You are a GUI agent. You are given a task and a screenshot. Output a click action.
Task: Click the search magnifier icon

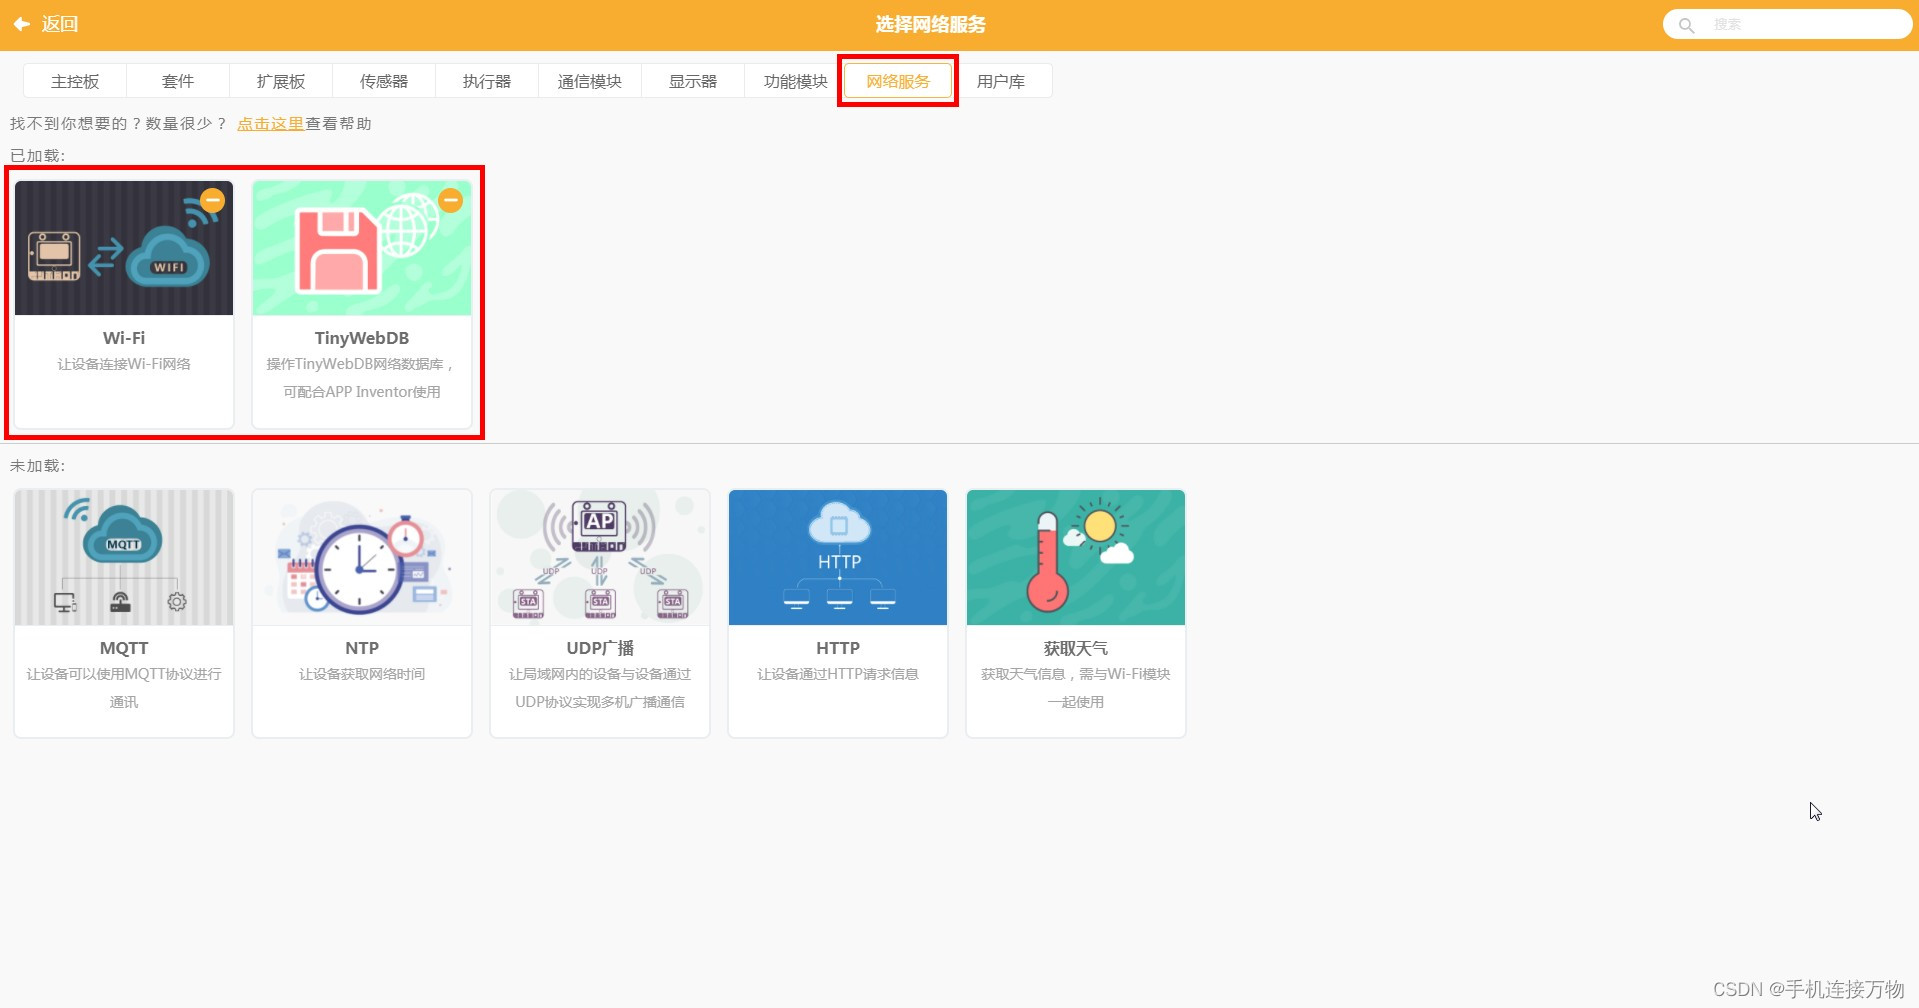pyautogui.click(x=1686, y=24)
